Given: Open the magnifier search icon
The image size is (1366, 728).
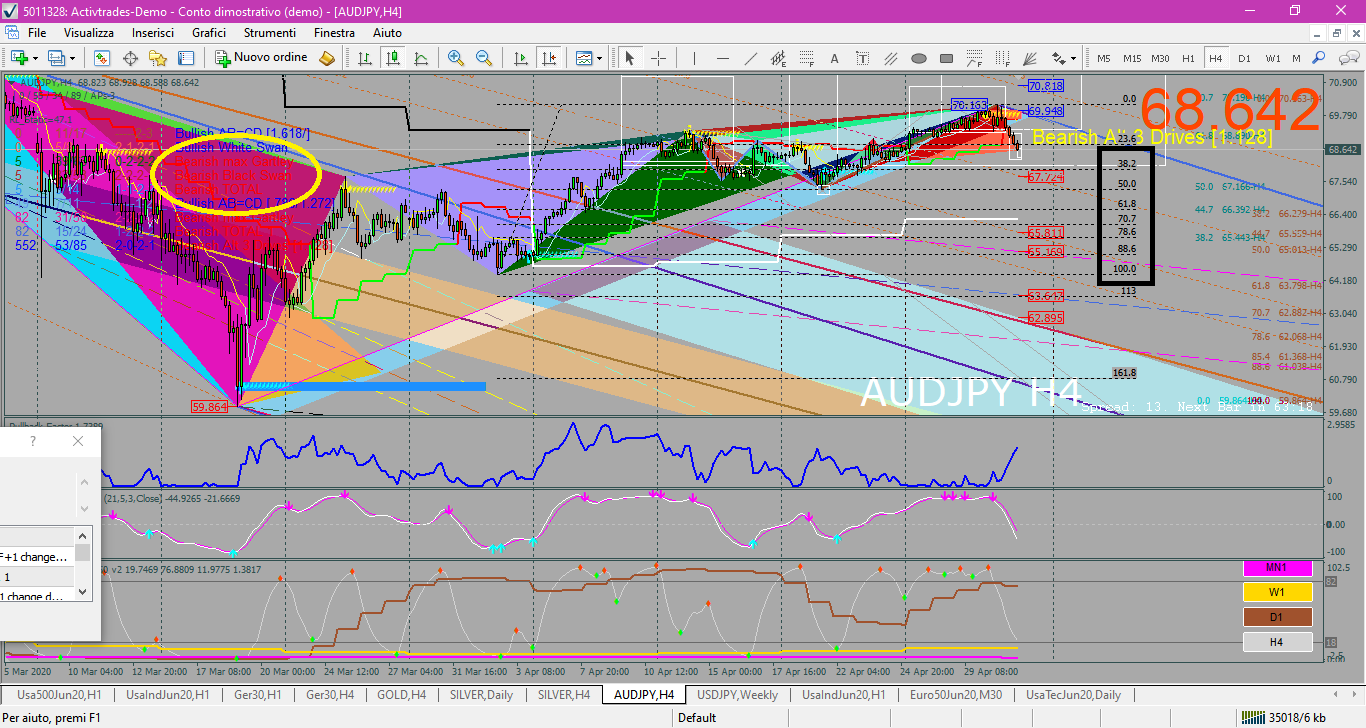Looking at the screenshot, I should (1319, 58).
